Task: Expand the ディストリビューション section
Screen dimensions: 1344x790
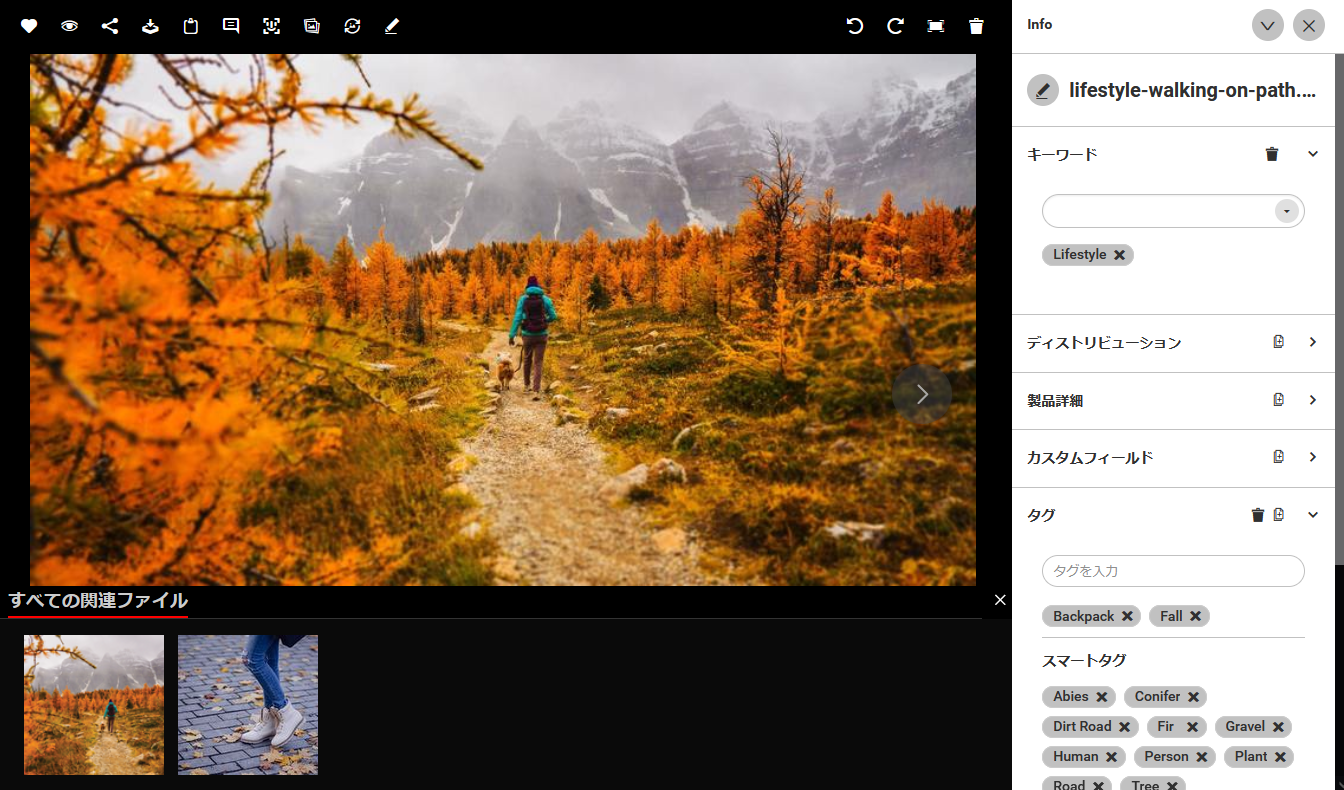Action: (1313, 342)
